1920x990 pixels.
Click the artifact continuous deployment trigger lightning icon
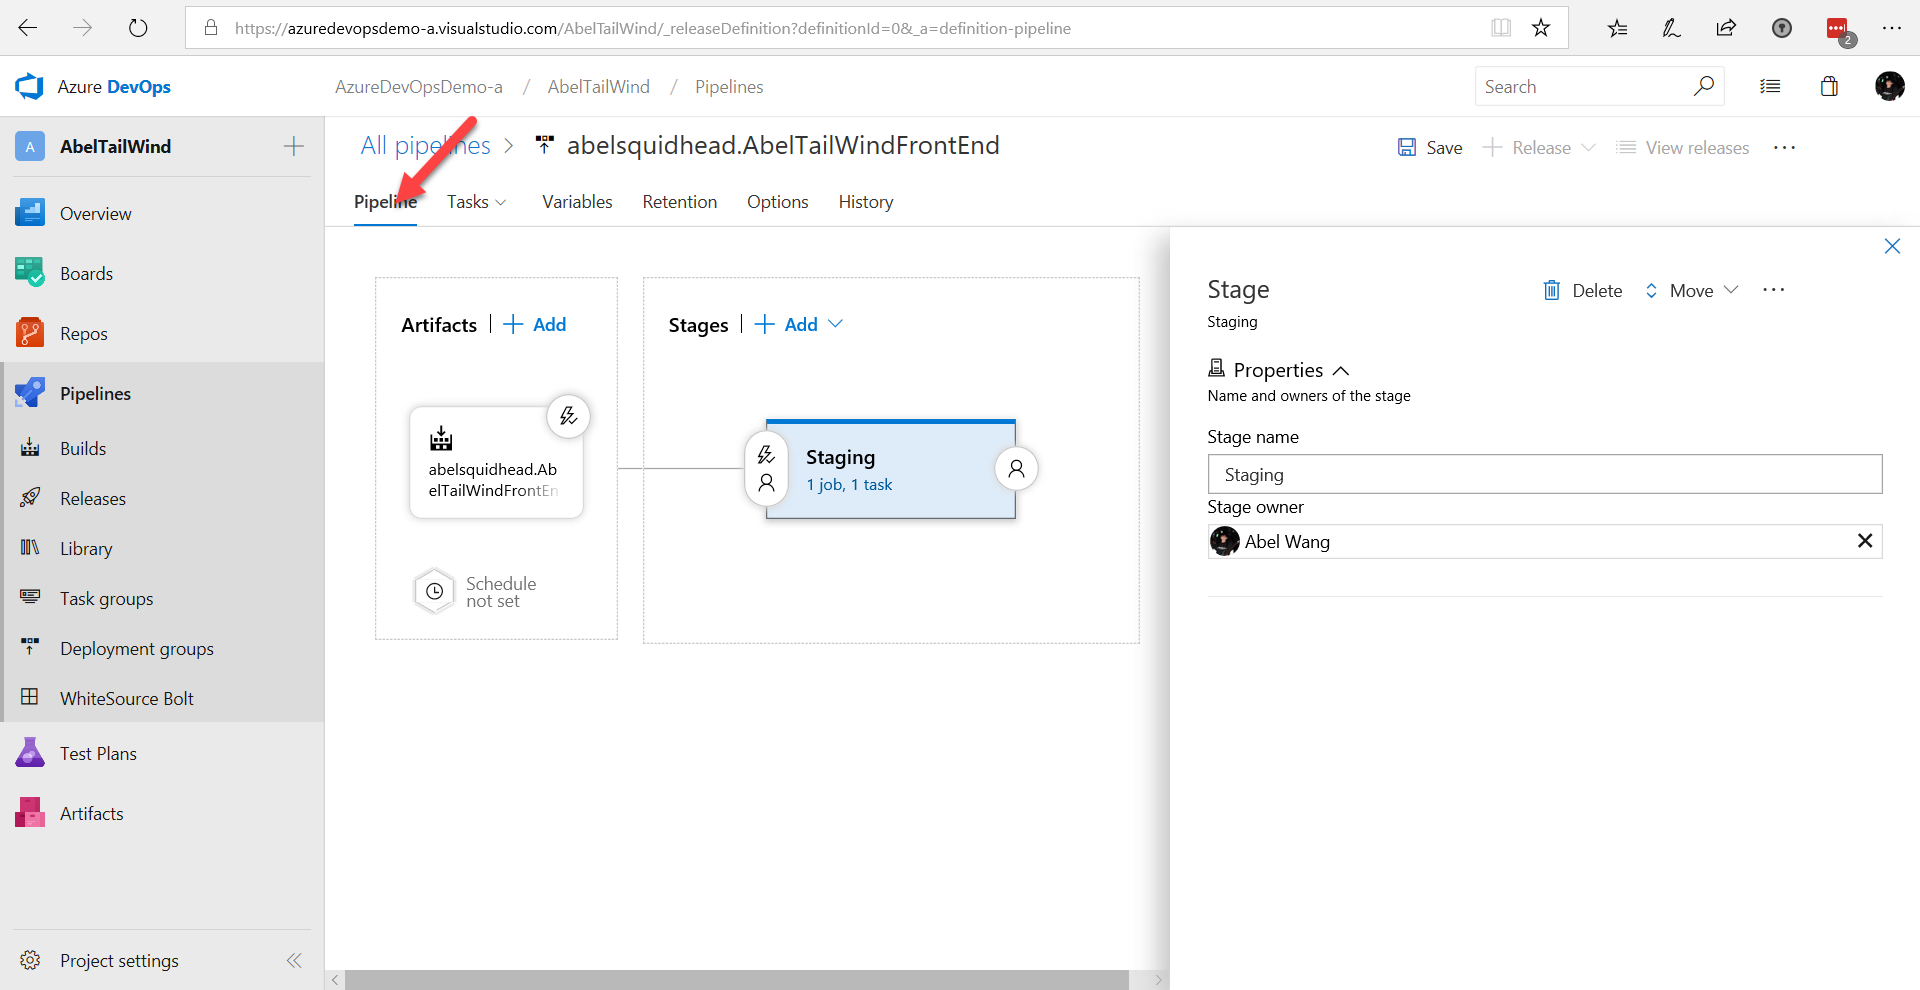tap(568, 416)
